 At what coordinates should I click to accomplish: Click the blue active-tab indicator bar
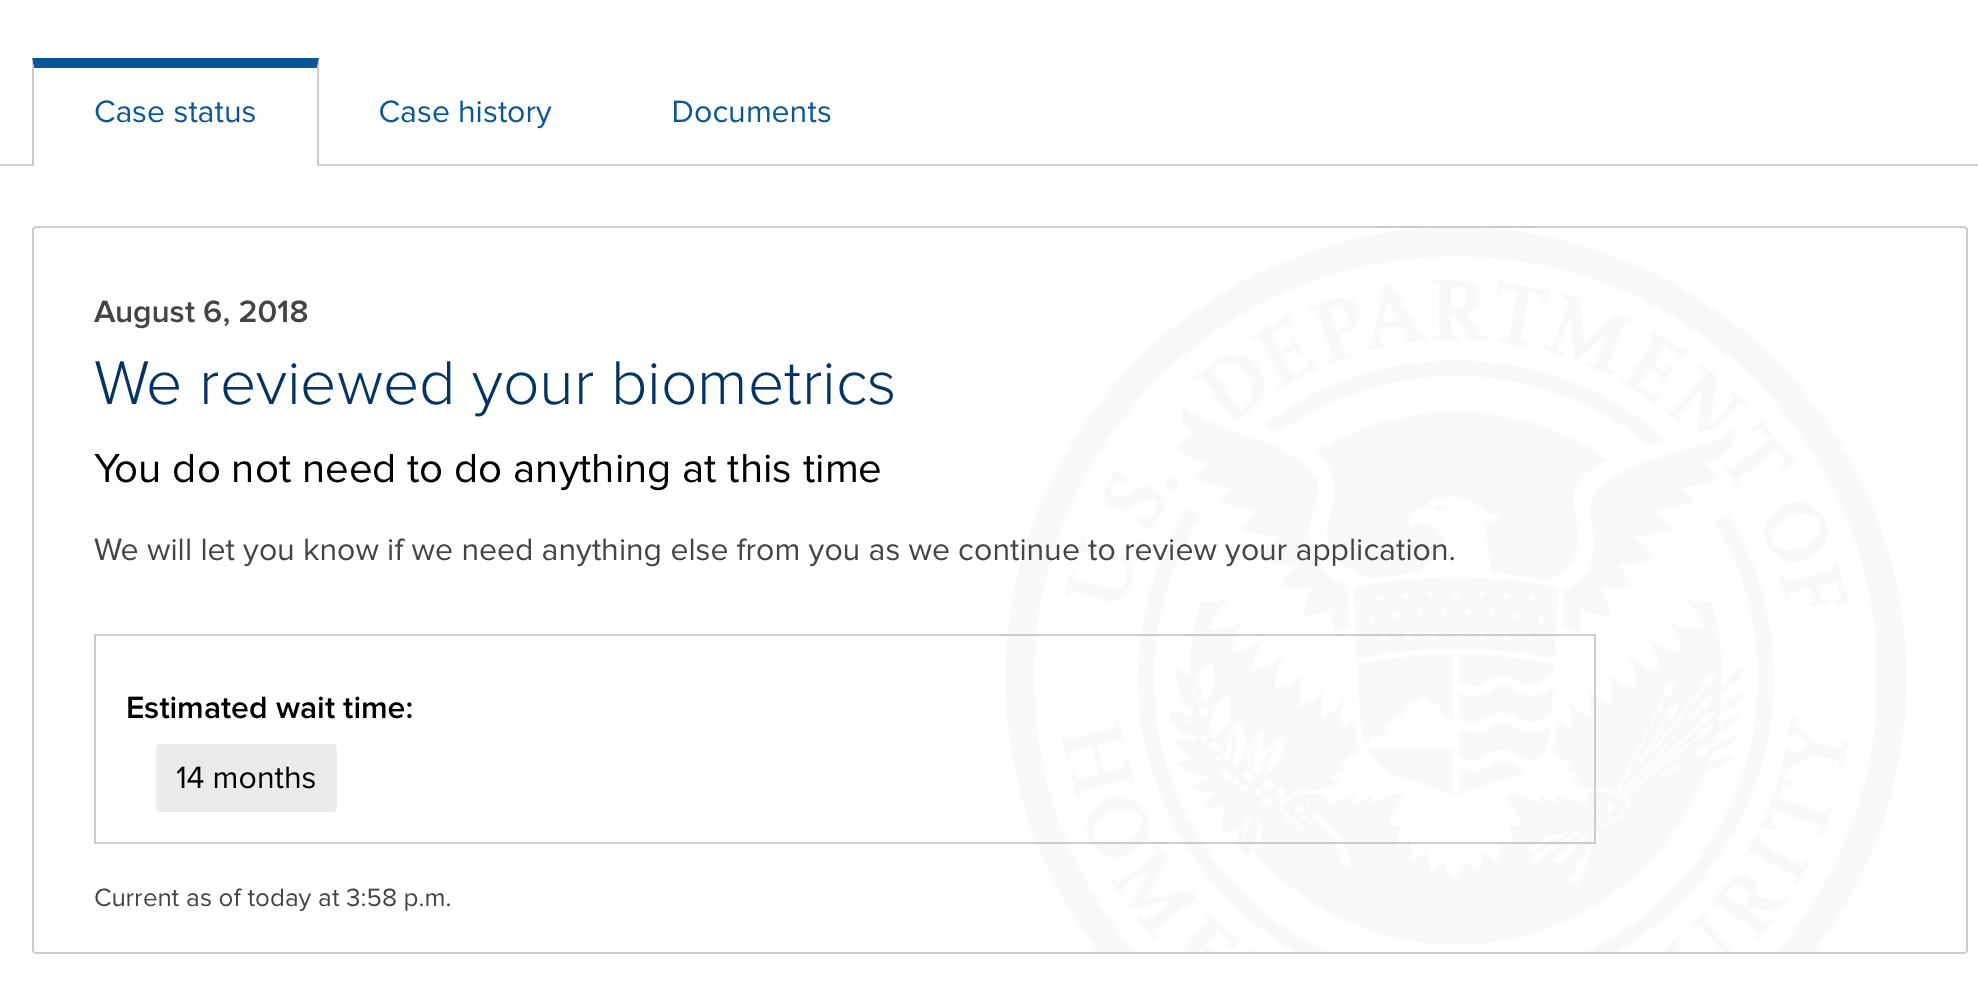pos(175,63)
